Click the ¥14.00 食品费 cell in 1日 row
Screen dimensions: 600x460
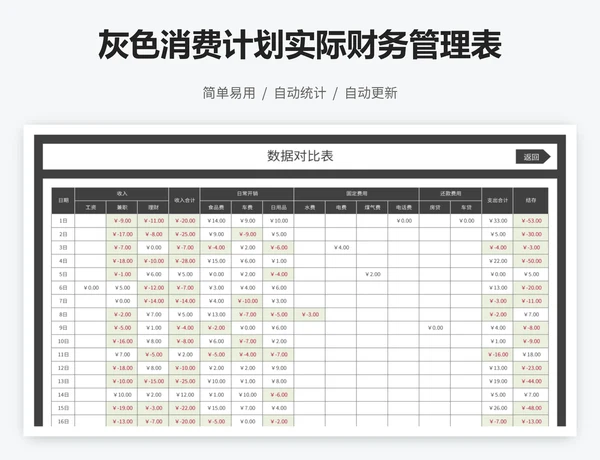pyautogui.click(x=216, y=221)
